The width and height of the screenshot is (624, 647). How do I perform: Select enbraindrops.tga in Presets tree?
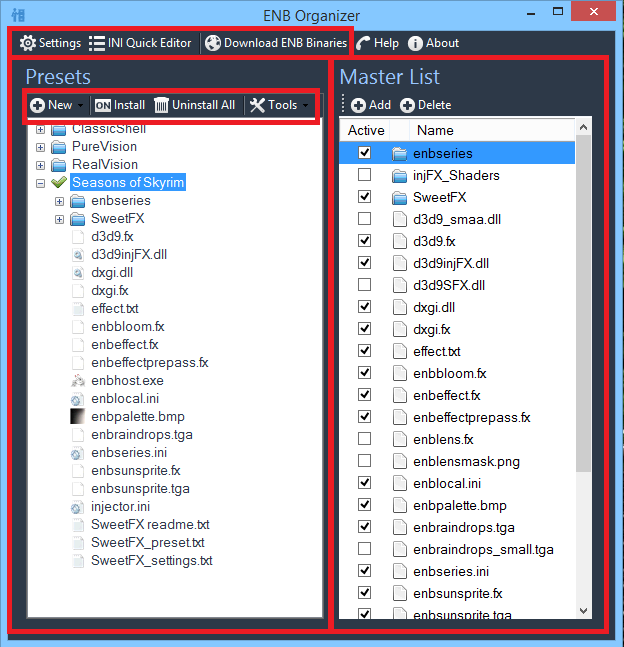coord(142,435)
